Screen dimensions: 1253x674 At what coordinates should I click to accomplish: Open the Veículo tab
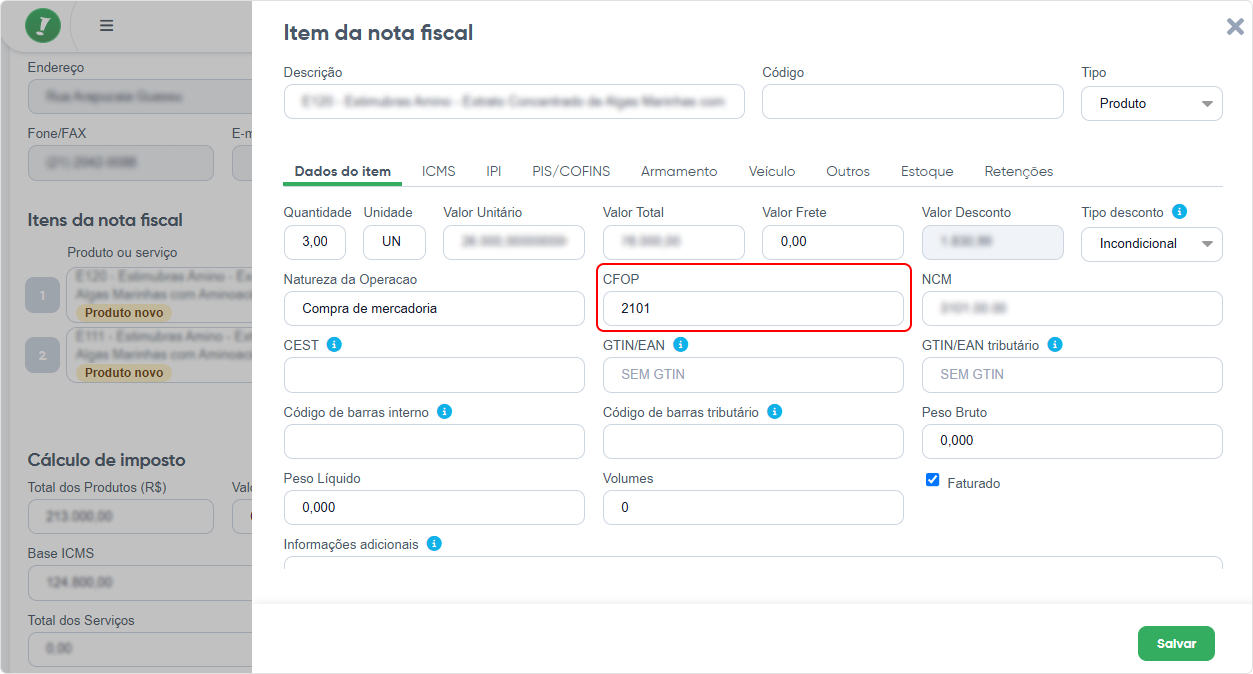pyautogui.click(x=772, y=172)
